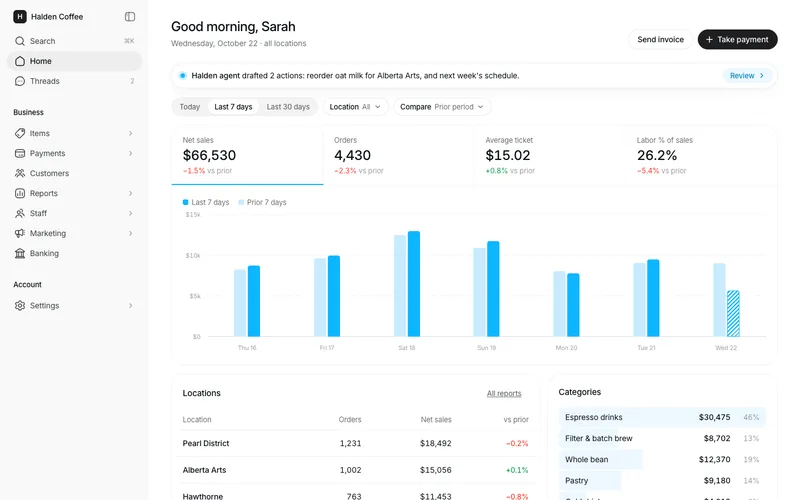This screenshot has width=800, height=500.
Task: Collapse sidebar with the panel toggle icon
Action: [130, 17]
